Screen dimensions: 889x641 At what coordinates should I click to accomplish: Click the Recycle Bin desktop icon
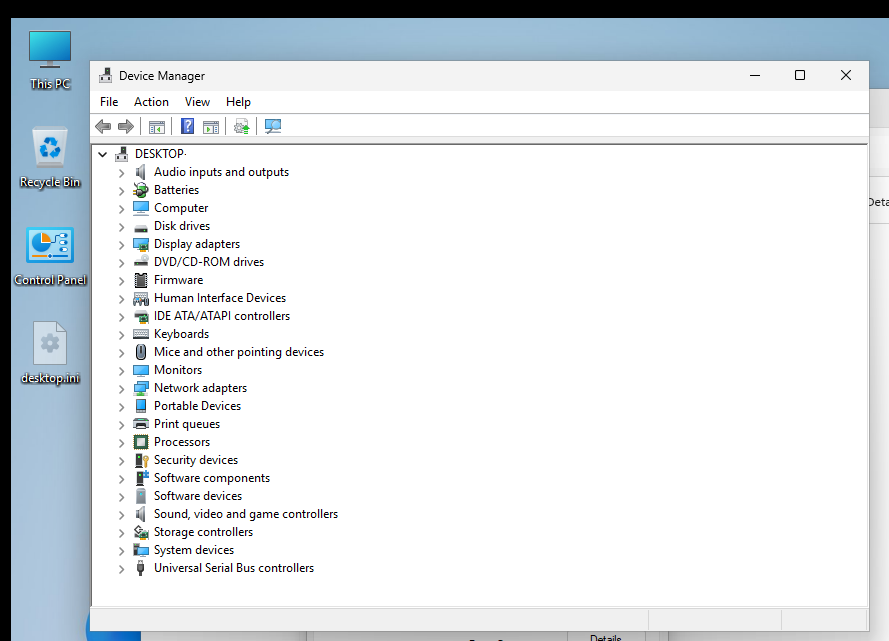[x=50, y=158]
